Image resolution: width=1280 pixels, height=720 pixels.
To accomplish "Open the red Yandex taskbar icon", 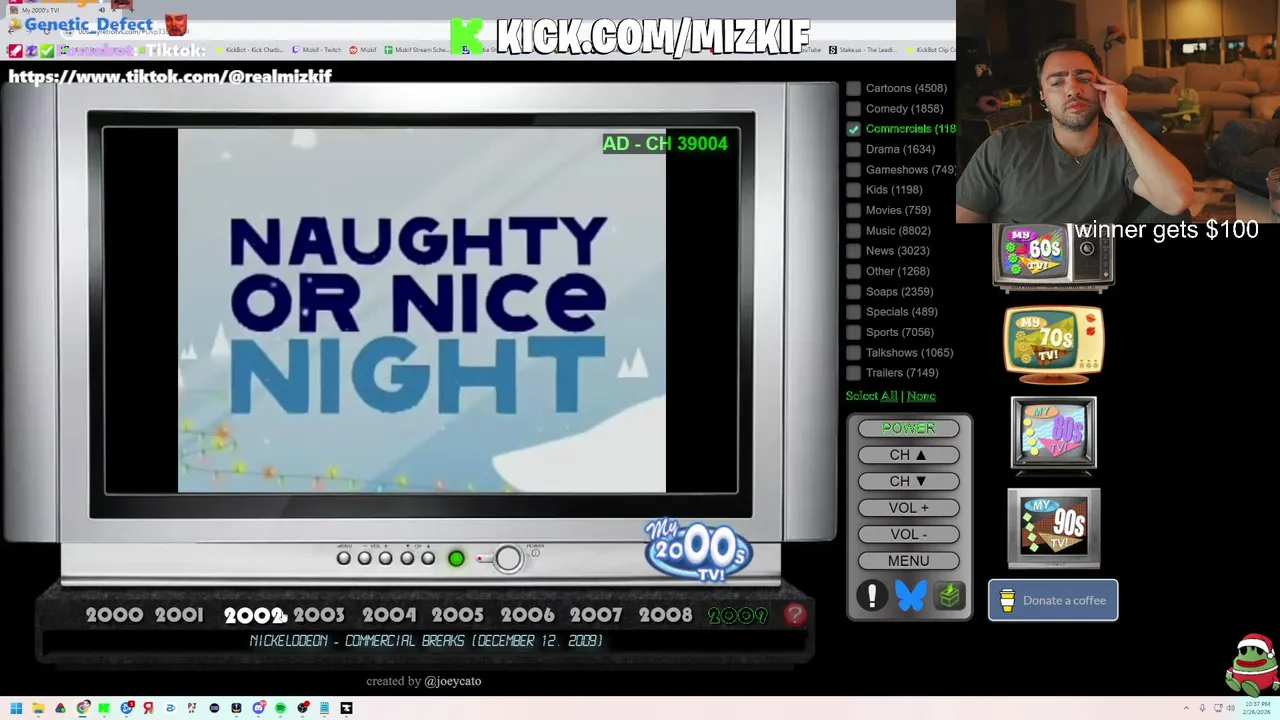I will click(x=148, y=708).
